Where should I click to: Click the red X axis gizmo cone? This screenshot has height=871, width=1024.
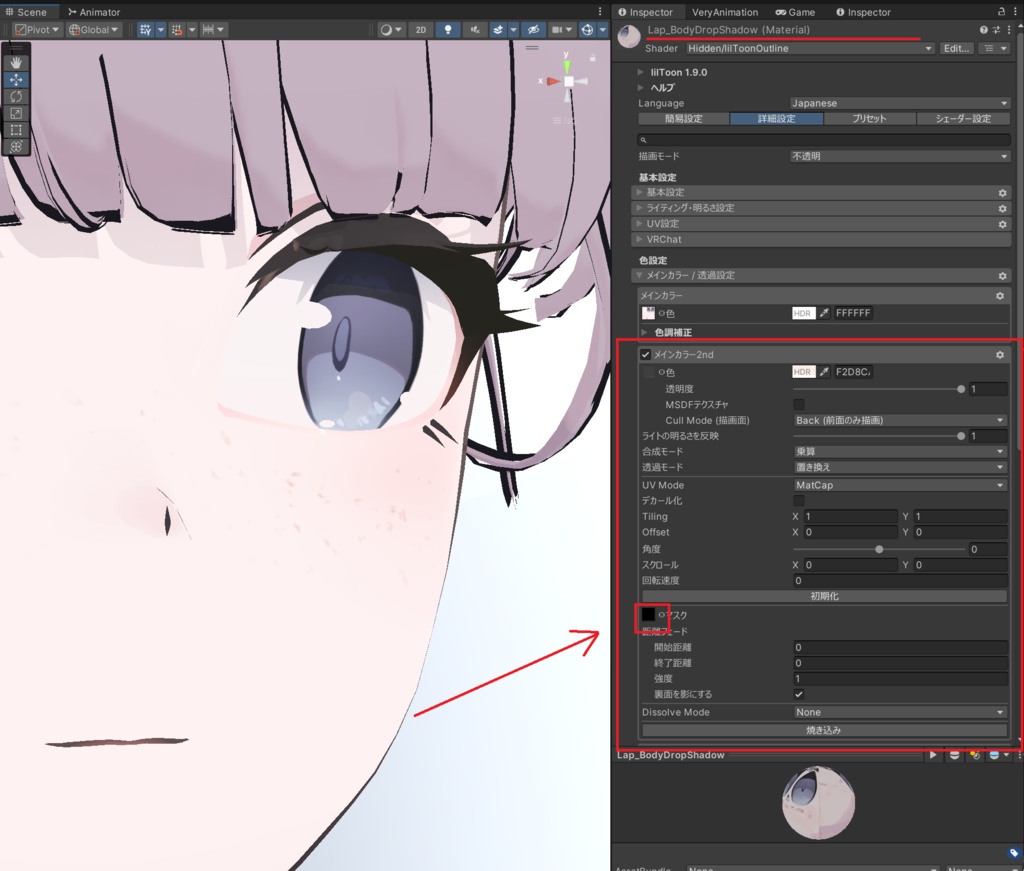click(553, 82)
